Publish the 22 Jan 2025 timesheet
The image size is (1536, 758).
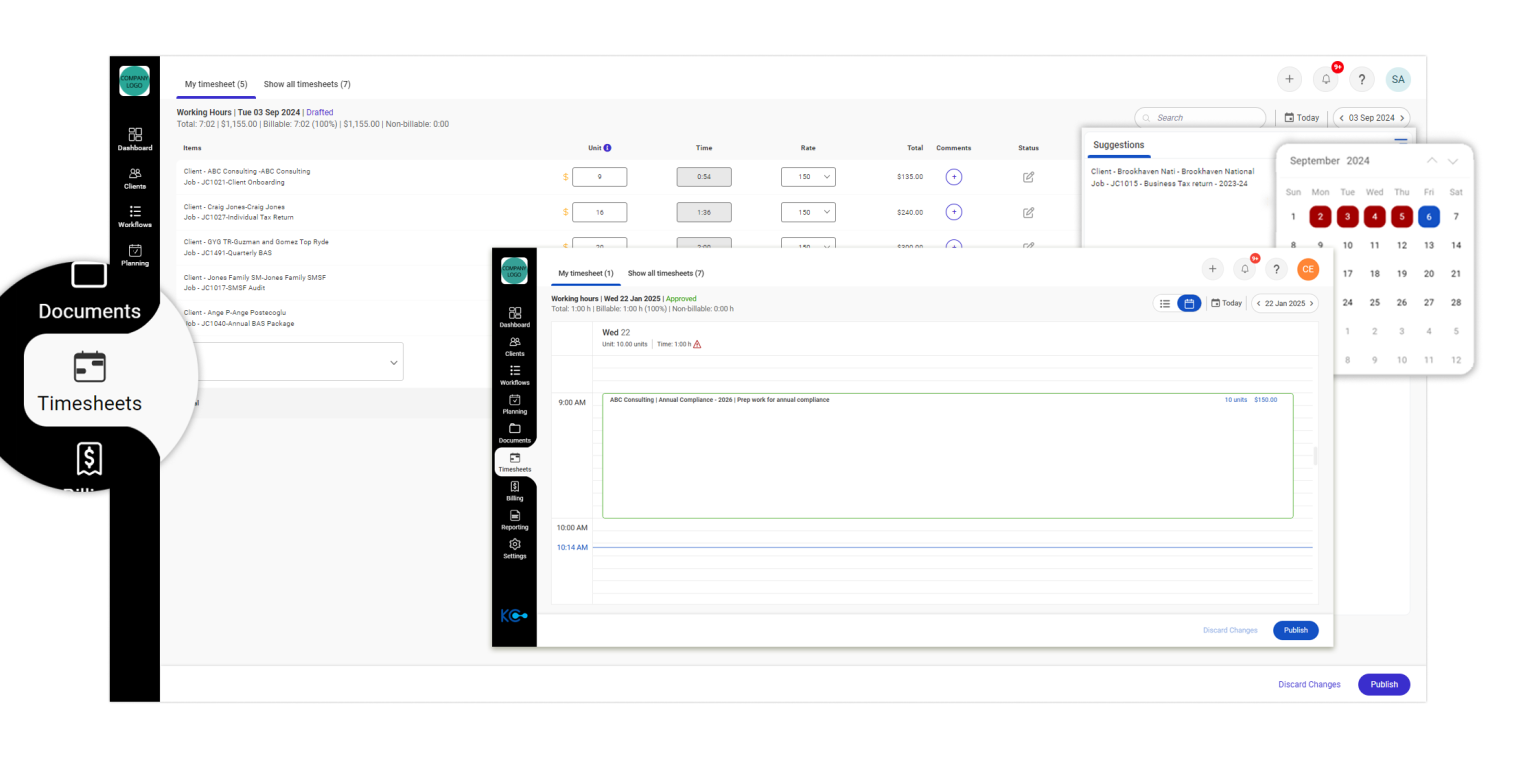(1295, 630)
